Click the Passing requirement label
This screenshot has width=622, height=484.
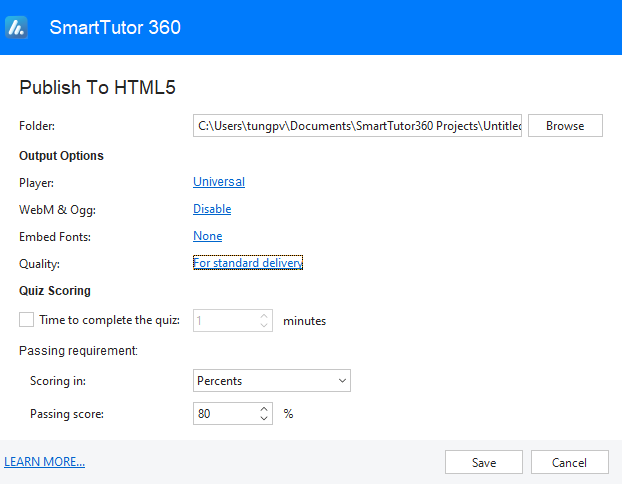79,351
